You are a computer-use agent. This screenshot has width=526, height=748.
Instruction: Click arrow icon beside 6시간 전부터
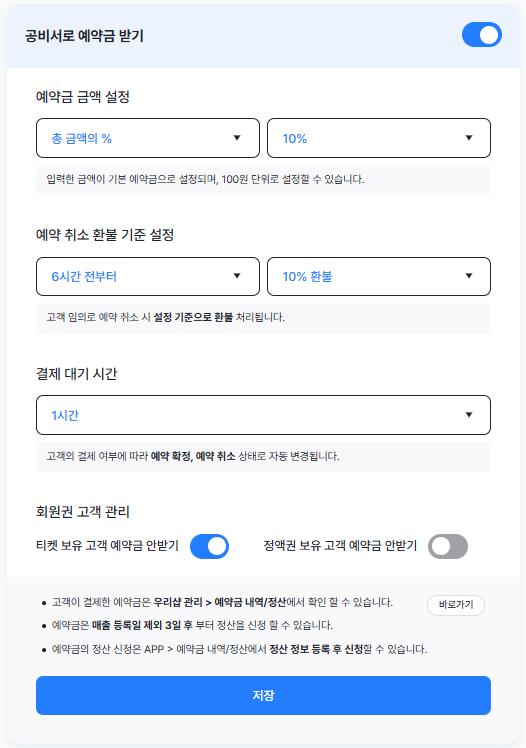pos(237,276)
